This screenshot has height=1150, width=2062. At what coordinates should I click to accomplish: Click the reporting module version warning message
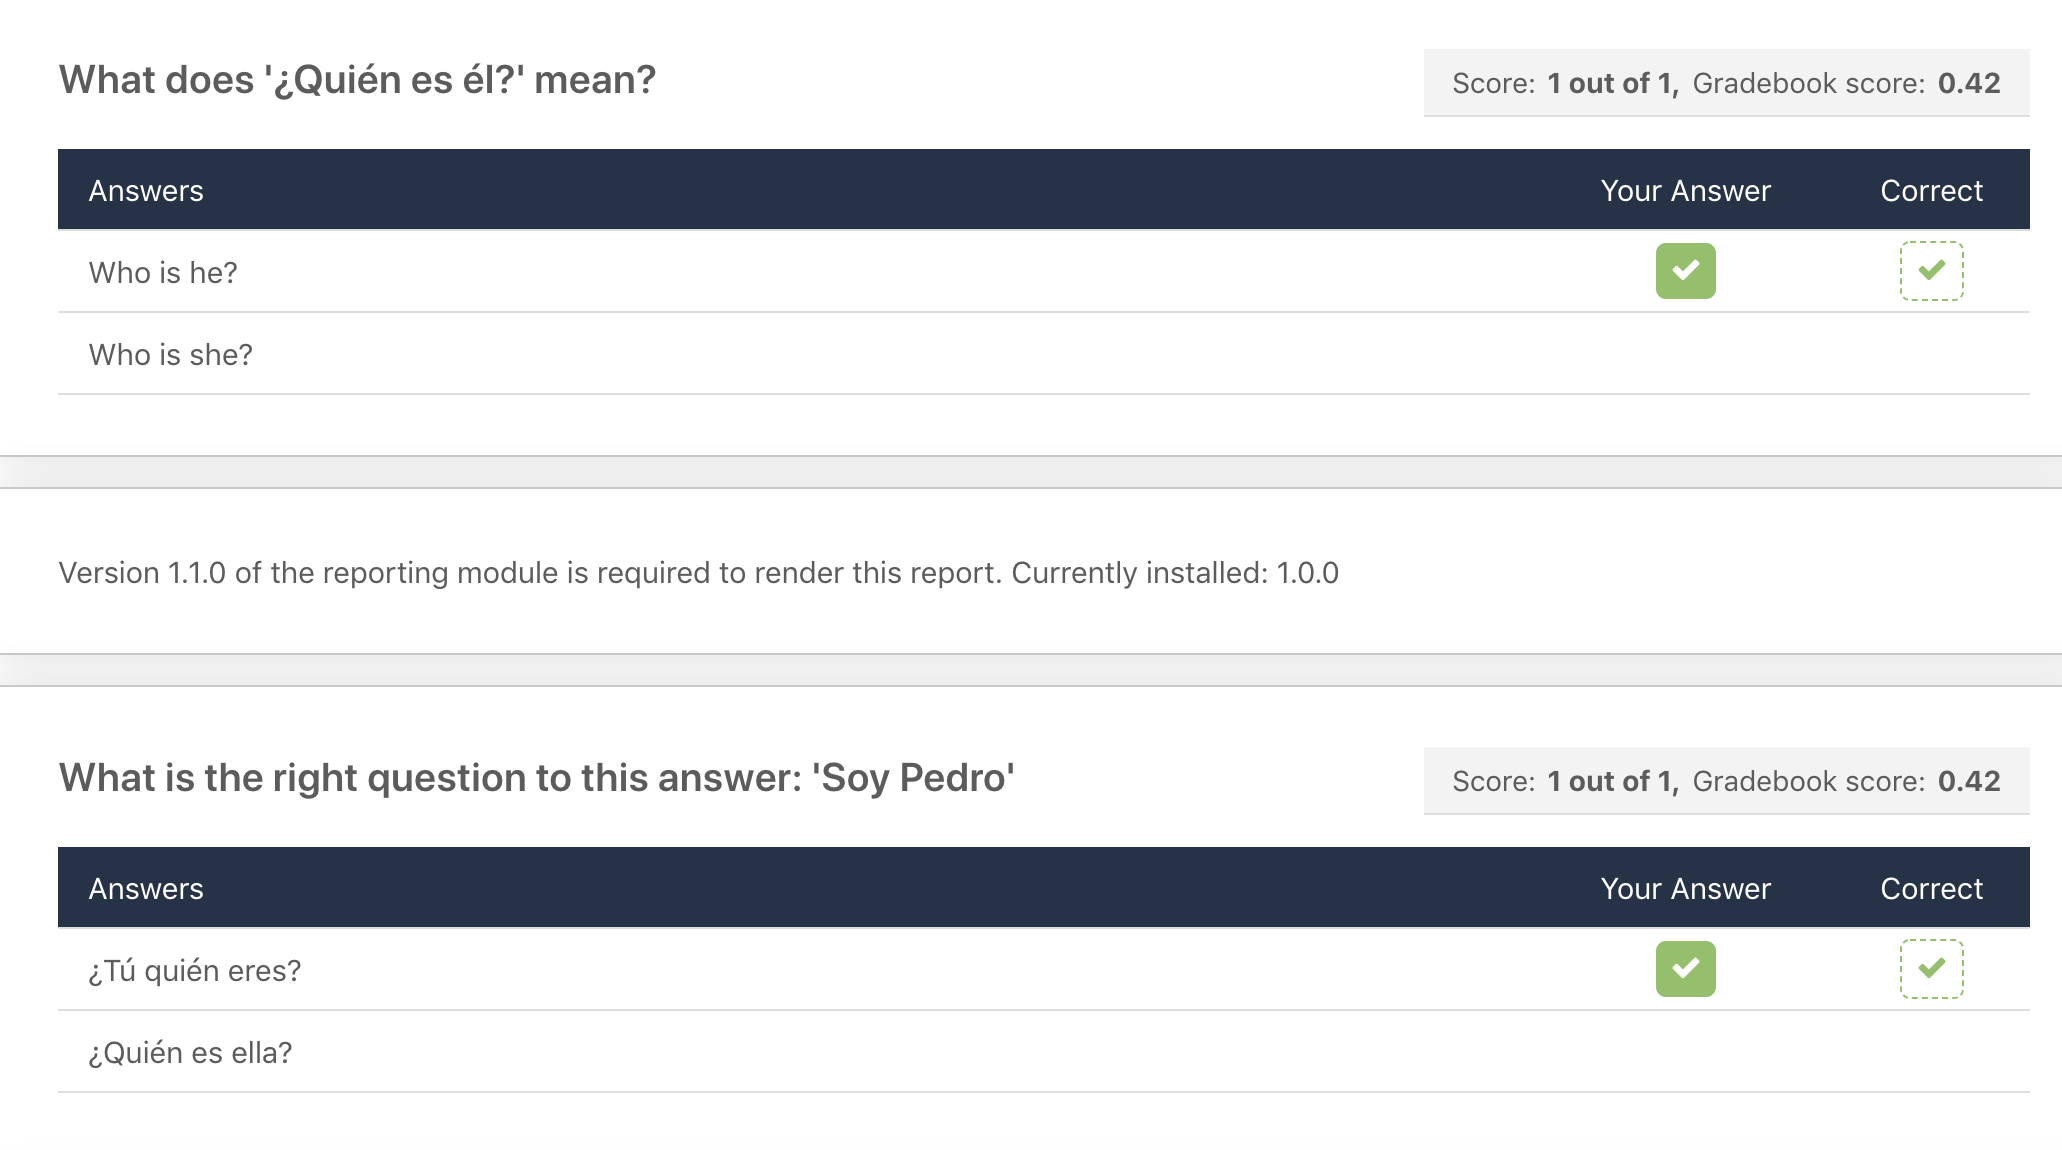click(698, 573)
